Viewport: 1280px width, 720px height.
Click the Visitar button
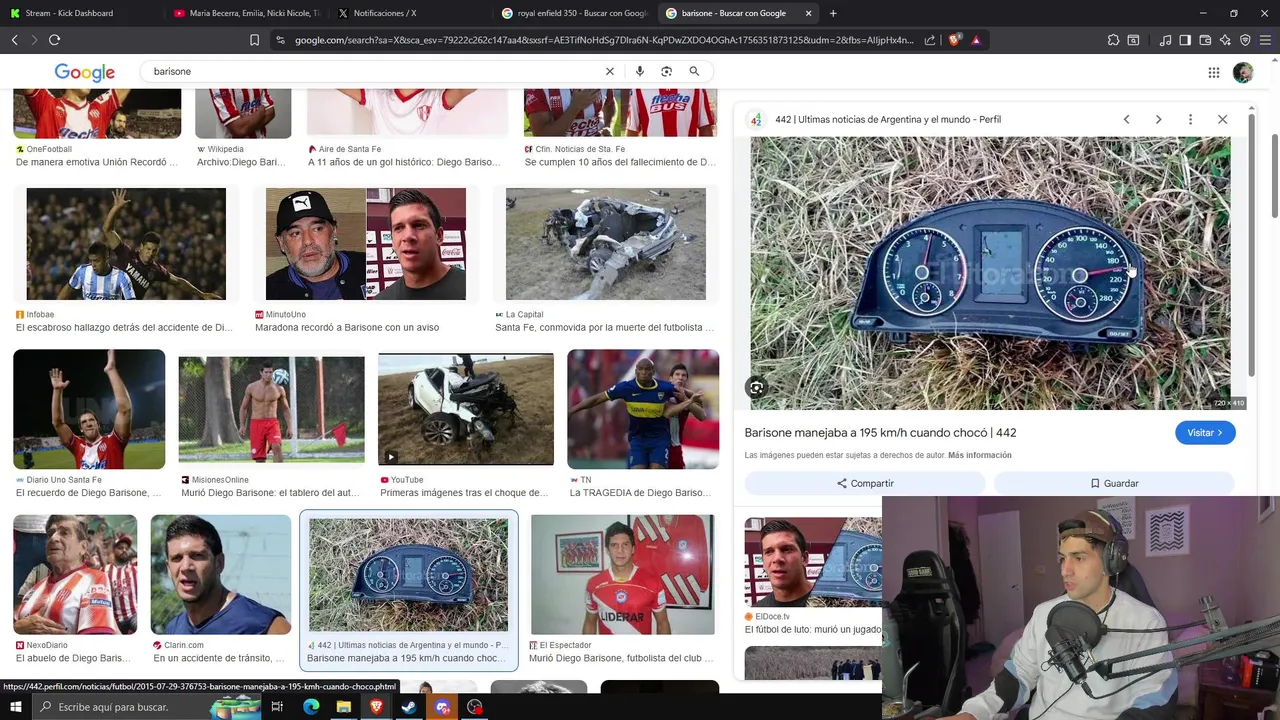pyautogui.click(x=1205, y=432)
